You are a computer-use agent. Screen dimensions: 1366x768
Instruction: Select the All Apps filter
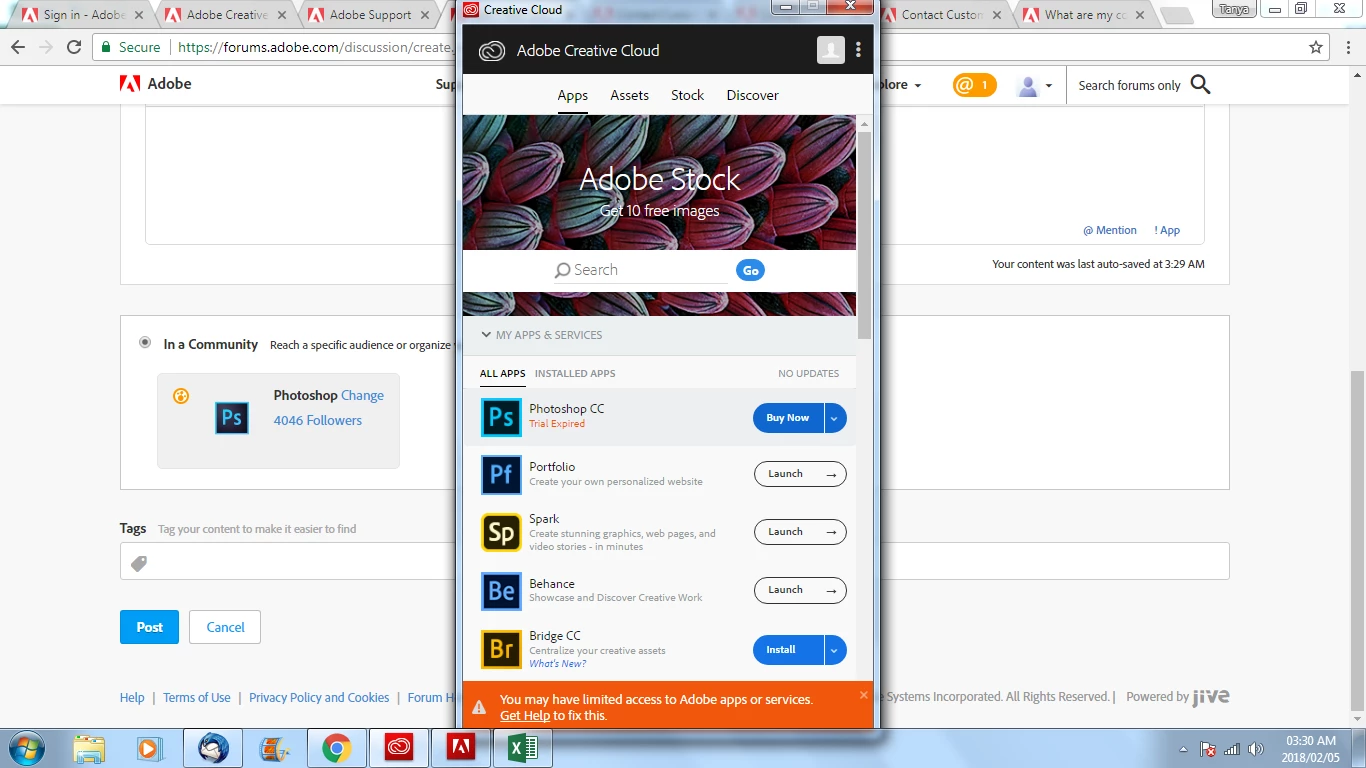pyautogui.click(x=503, y=373)
